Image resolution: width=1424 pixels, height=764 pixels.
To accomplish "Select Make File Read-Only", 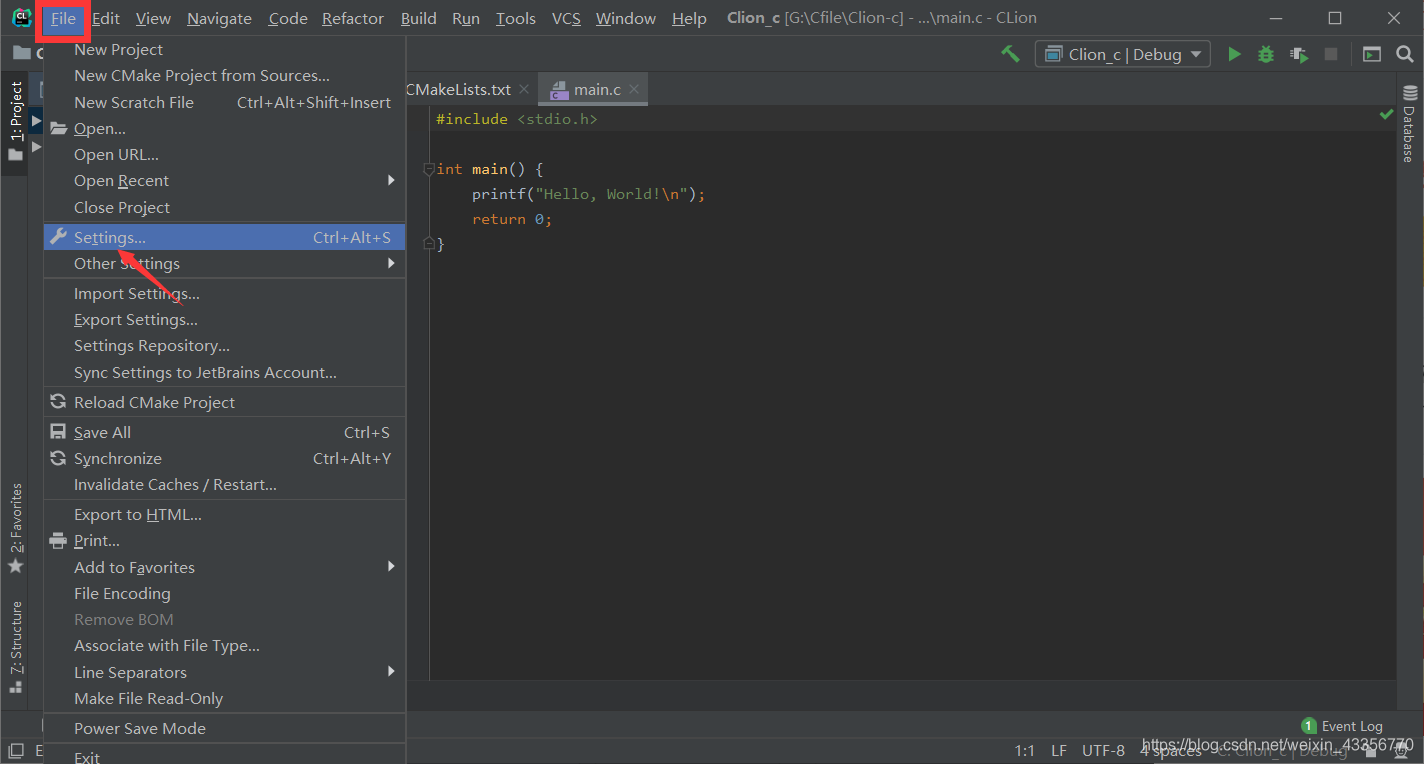I will tap(225, 698).
